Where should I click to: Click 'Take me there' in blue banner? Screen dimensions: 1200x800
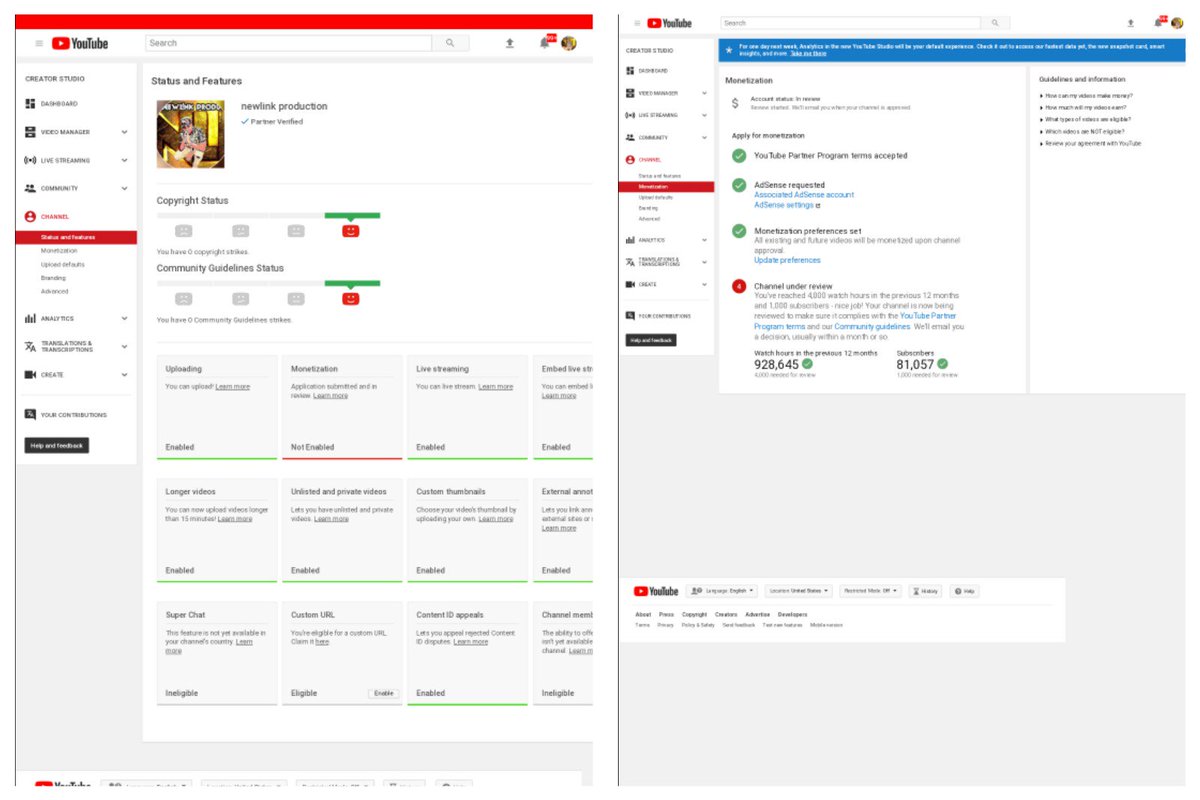(808, 54)
